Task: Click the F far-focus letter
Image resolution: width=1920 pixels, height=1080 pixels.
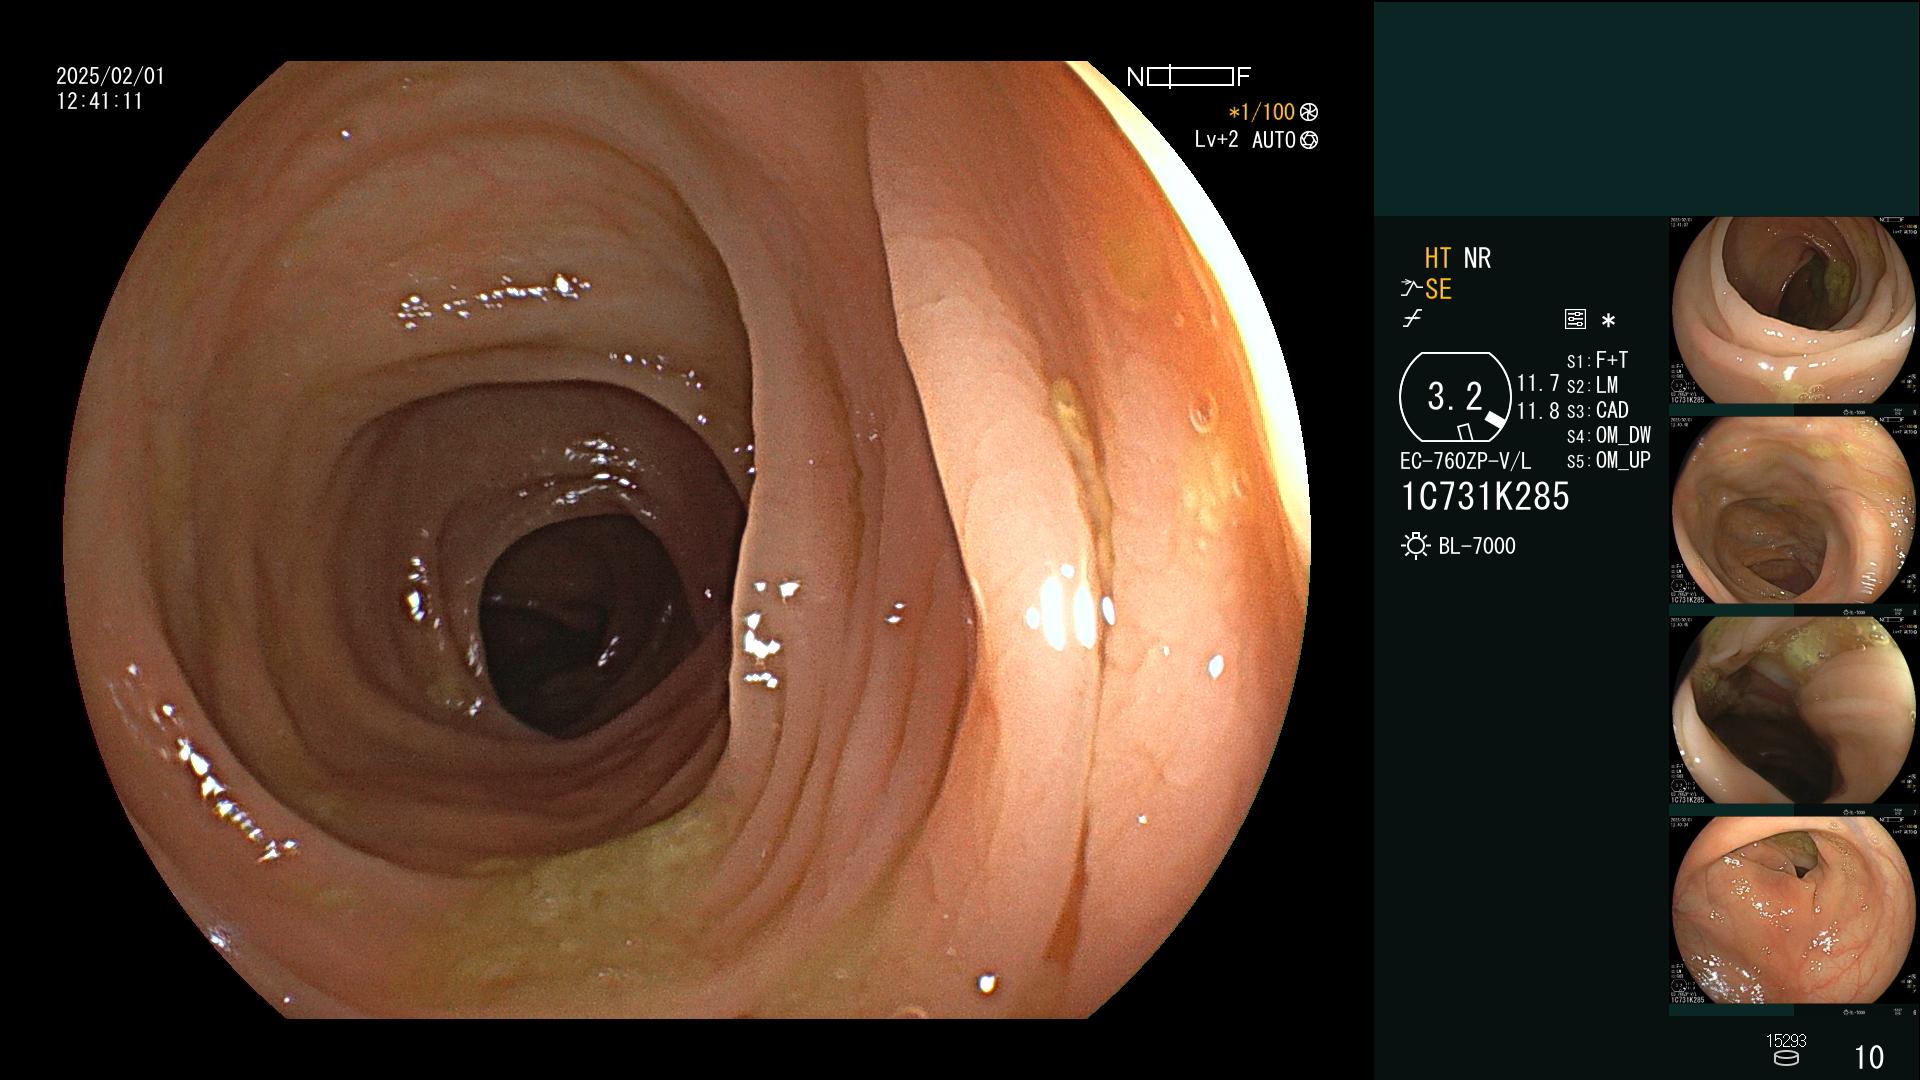Action: click(x=1244, y=77)
